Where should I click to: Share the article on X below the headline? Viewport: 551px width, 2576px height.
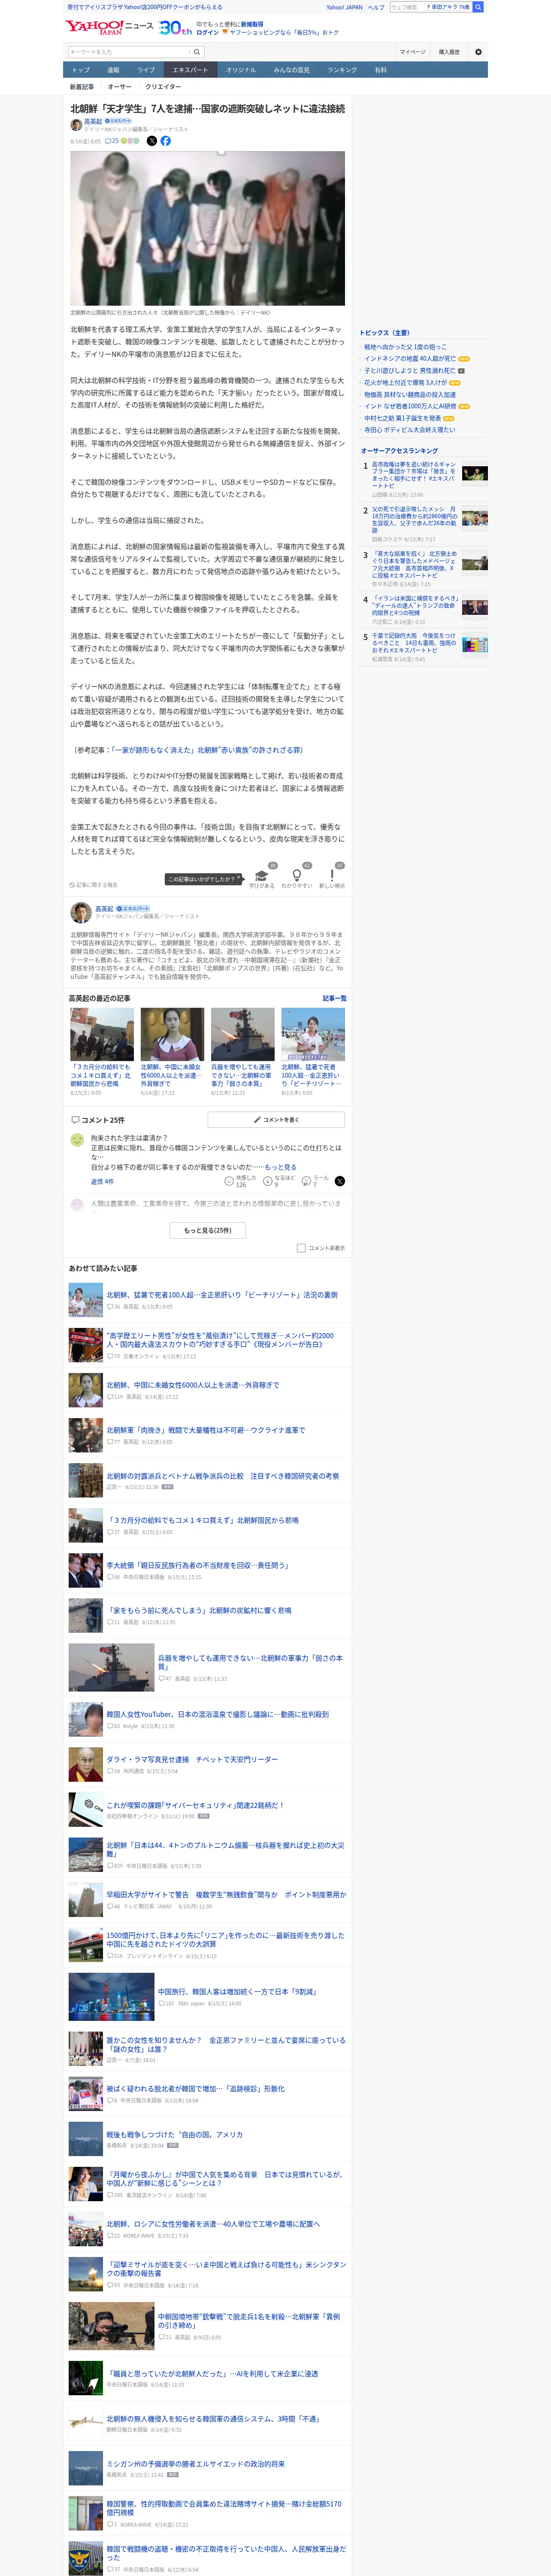[x=152, y=141]
